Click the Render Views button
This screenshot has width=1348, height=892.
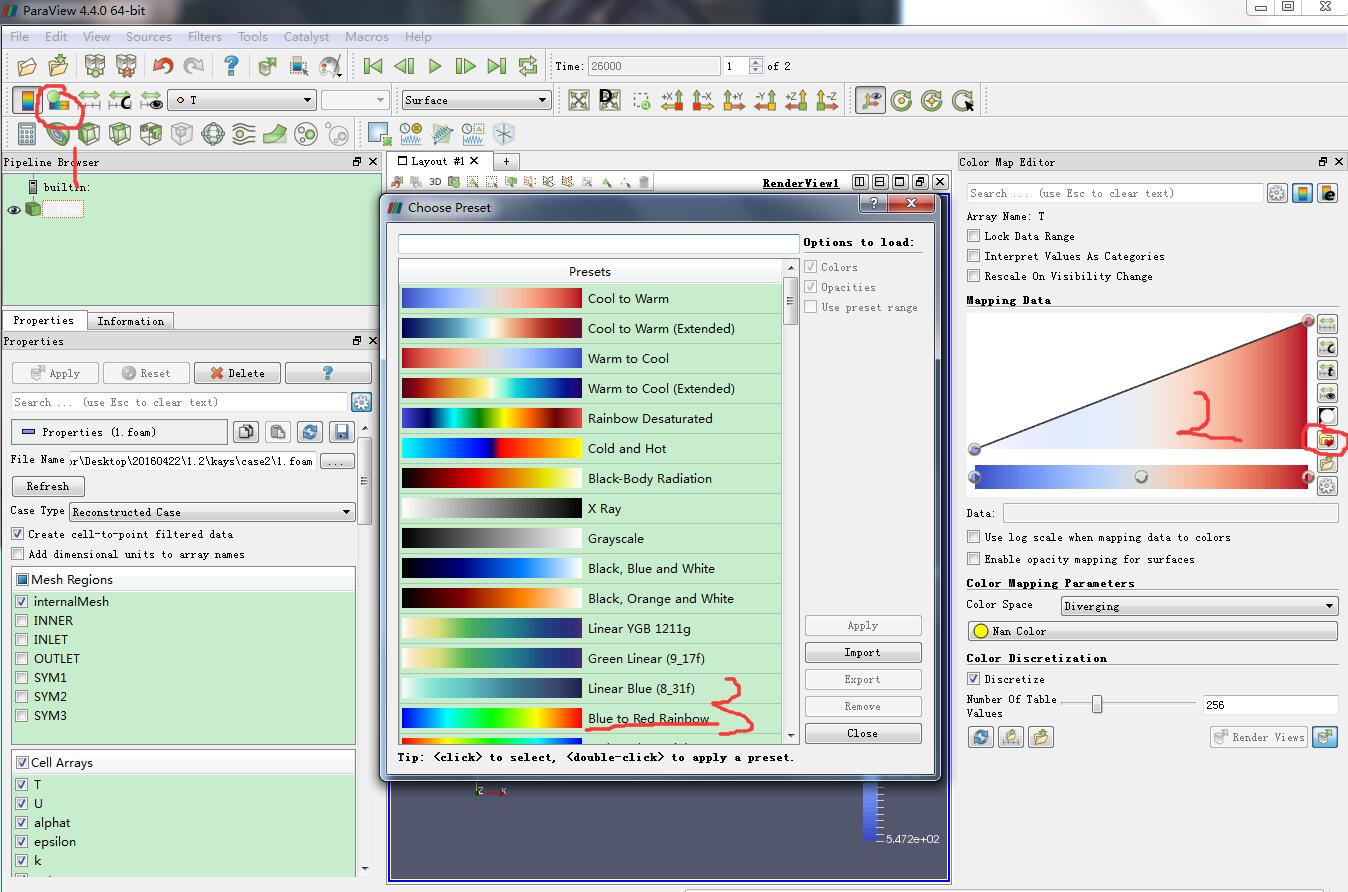click(1259, 737)
